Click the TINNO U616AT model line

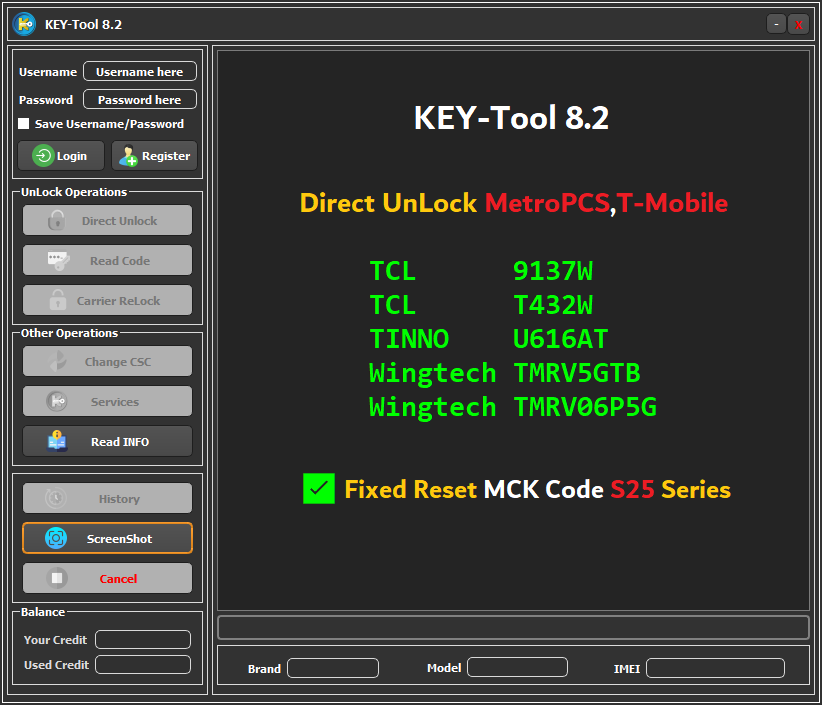(x=489, y=339)
